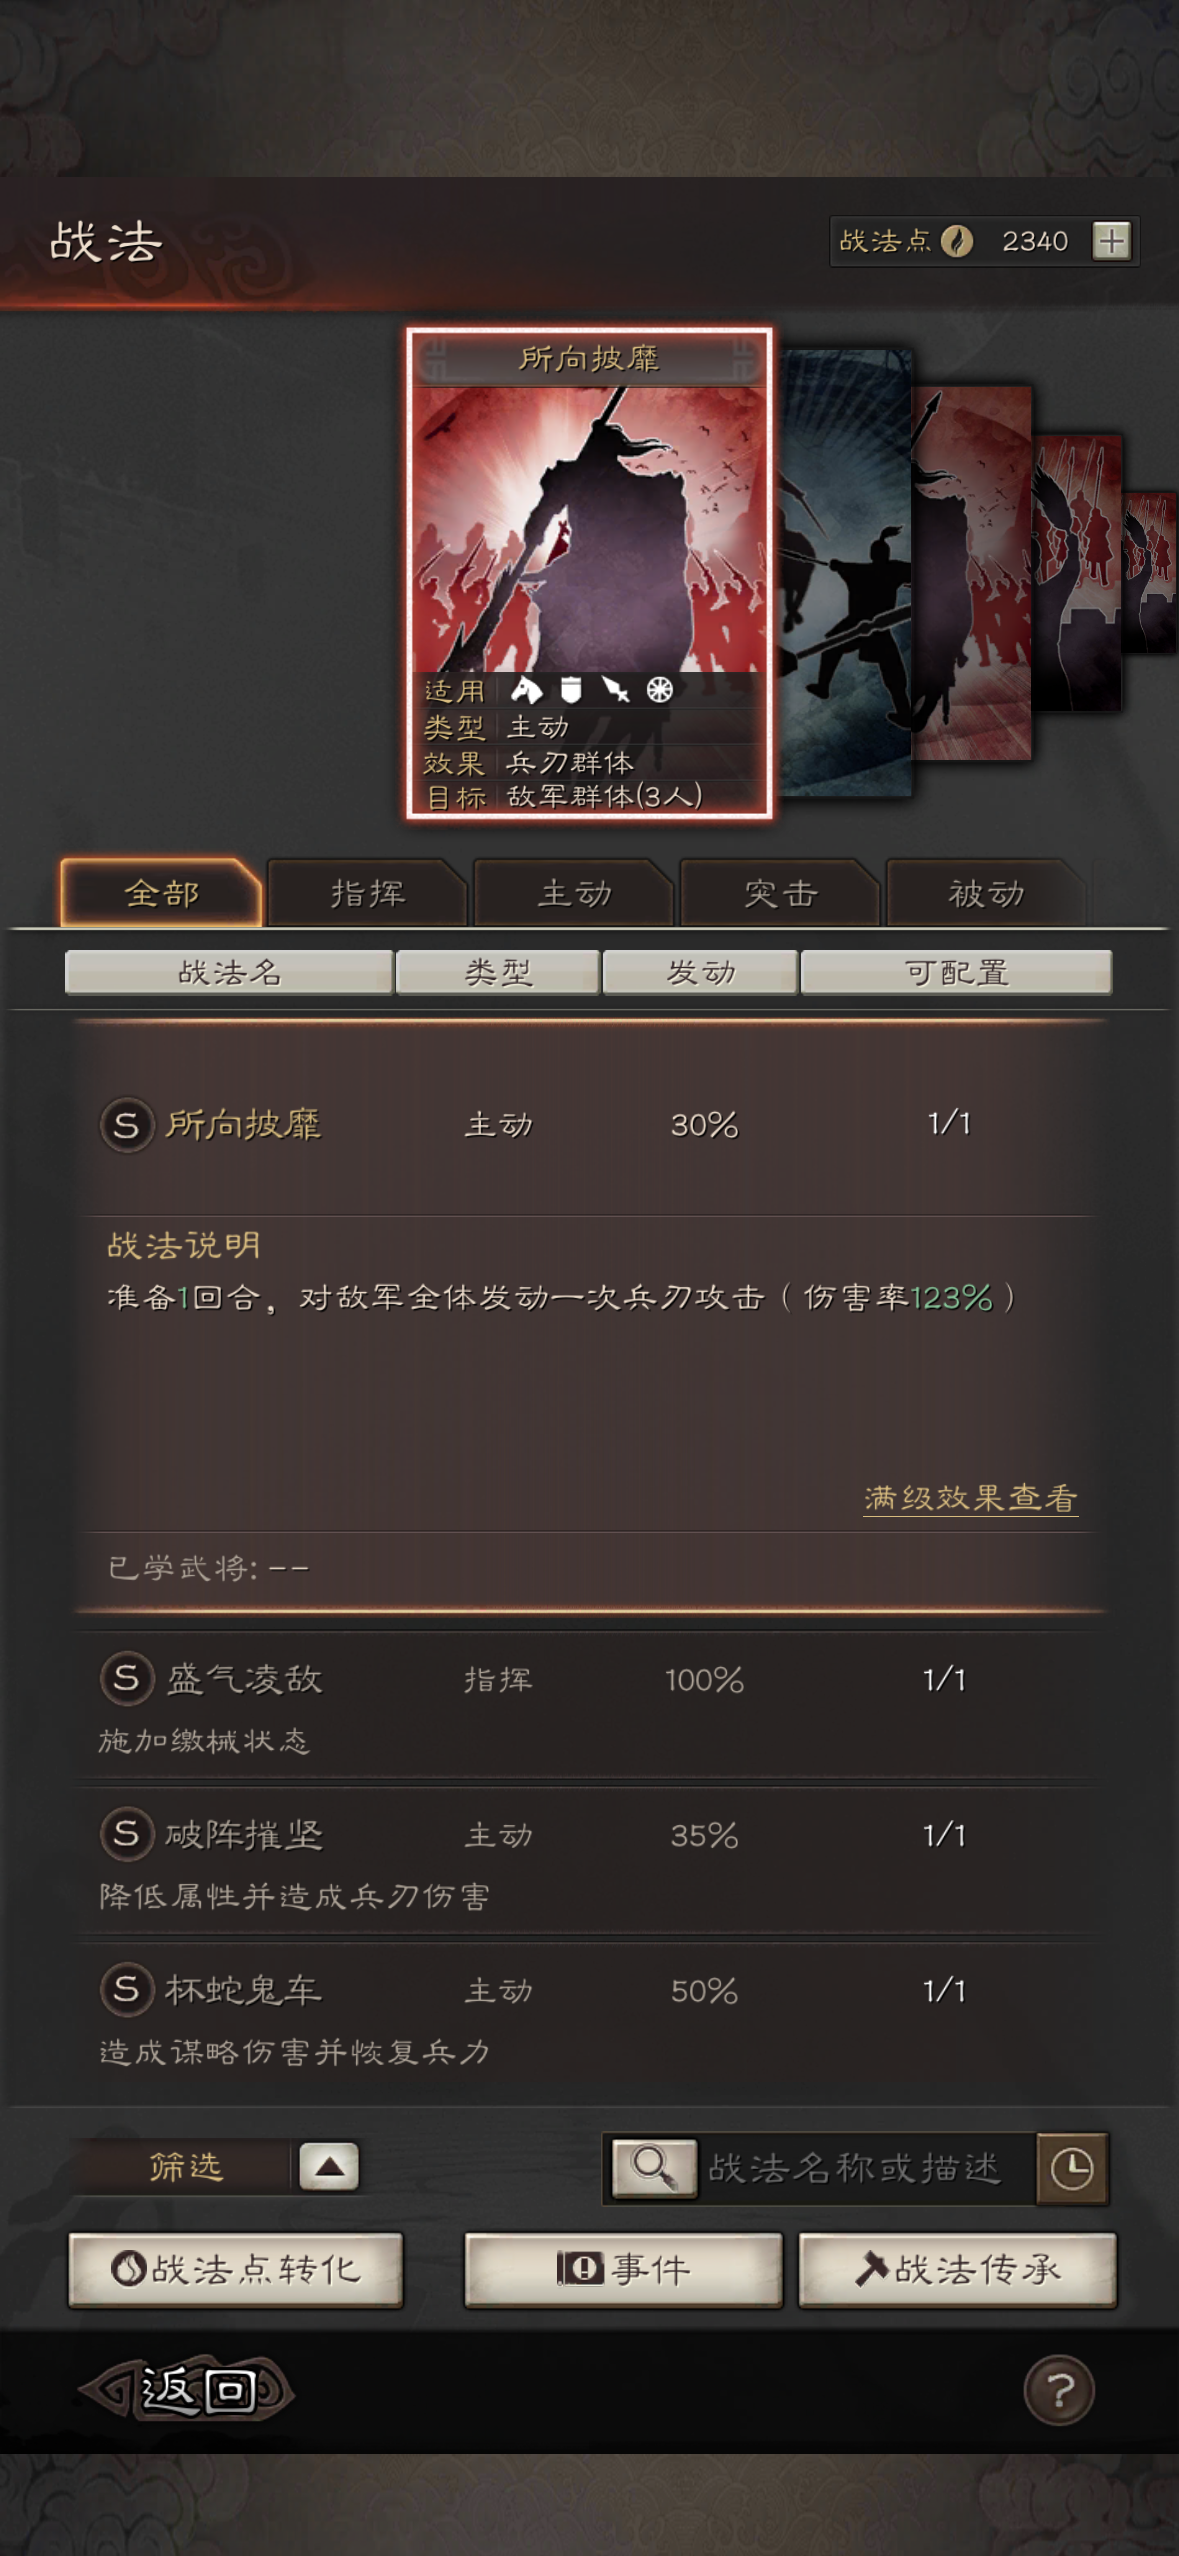Tap the 战法点 flame coin icon
Viewport: 1179px width, 2556px height.
(957, 241)
